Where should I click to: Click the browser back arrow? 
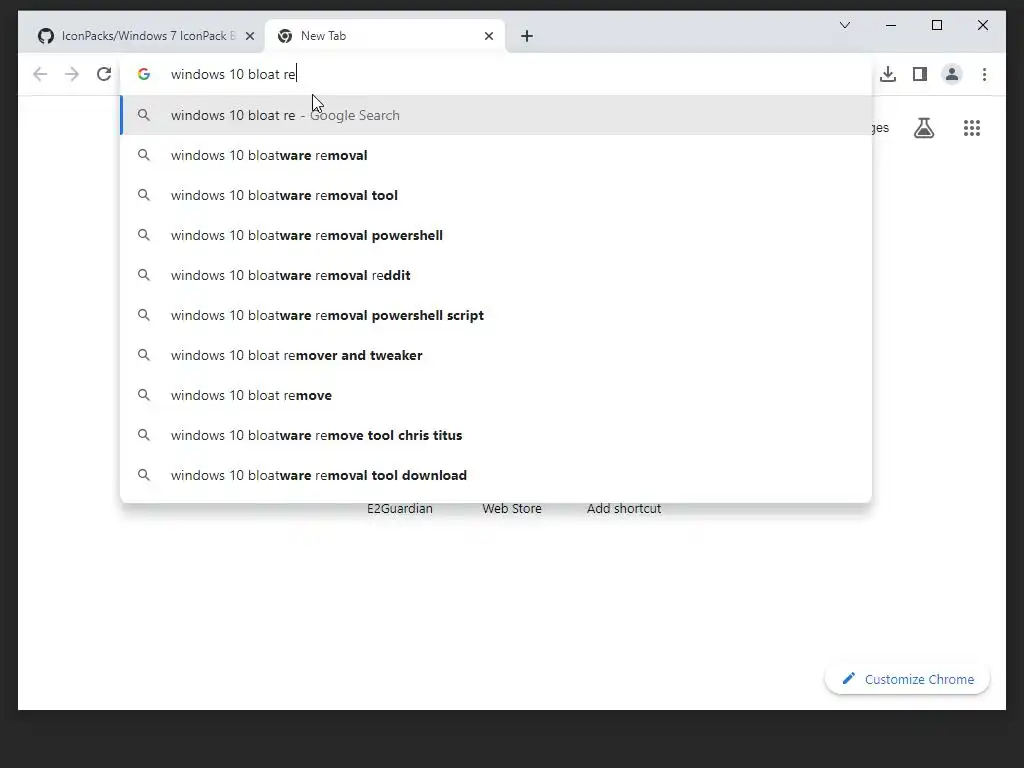pyautogui.click(x=40, y=74)
